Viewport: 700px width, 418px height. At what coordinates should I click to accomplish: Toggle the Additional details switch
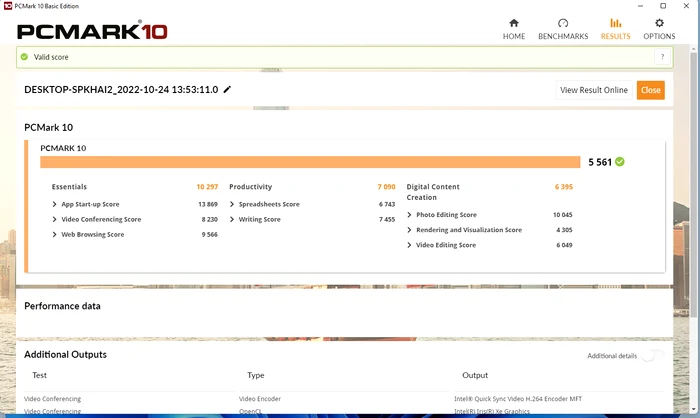(x=653, y=355)
